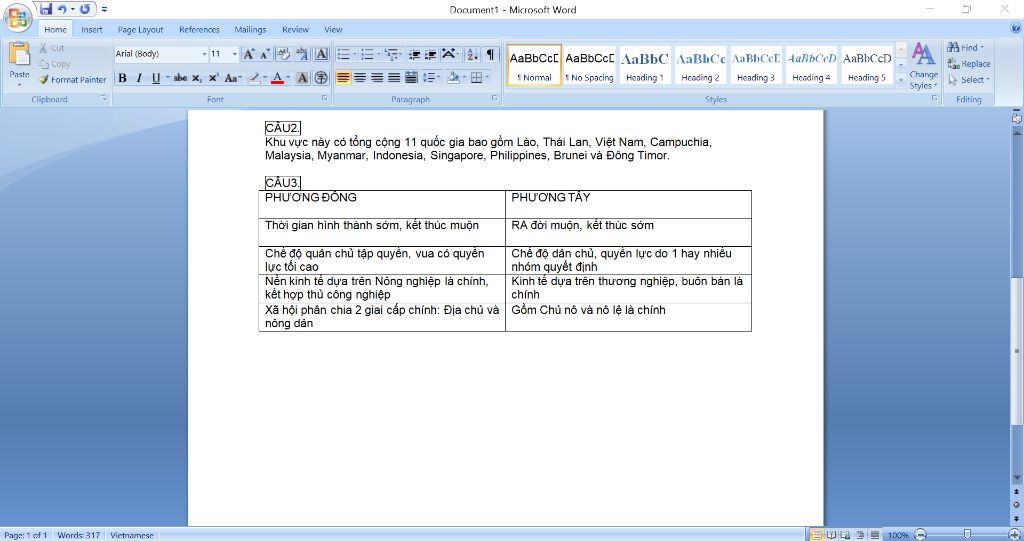Click the text highlight color button
The image size is (1024, 541).
254,78
